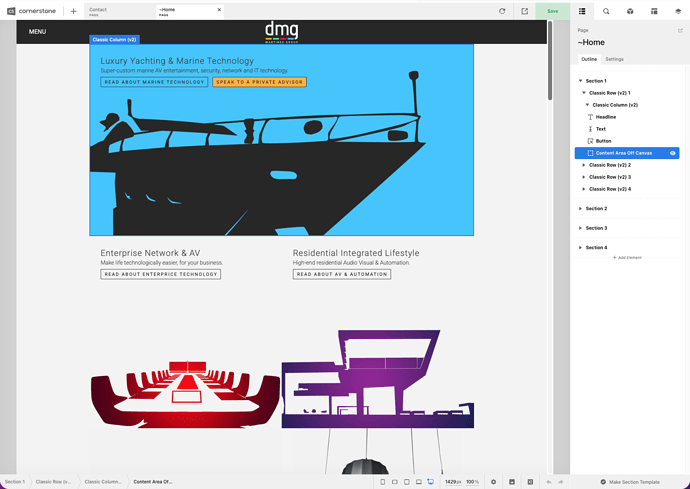Click Read About Enterprice Technology button
The height and width of the screenshot is (489, 690).
(161, 274)
